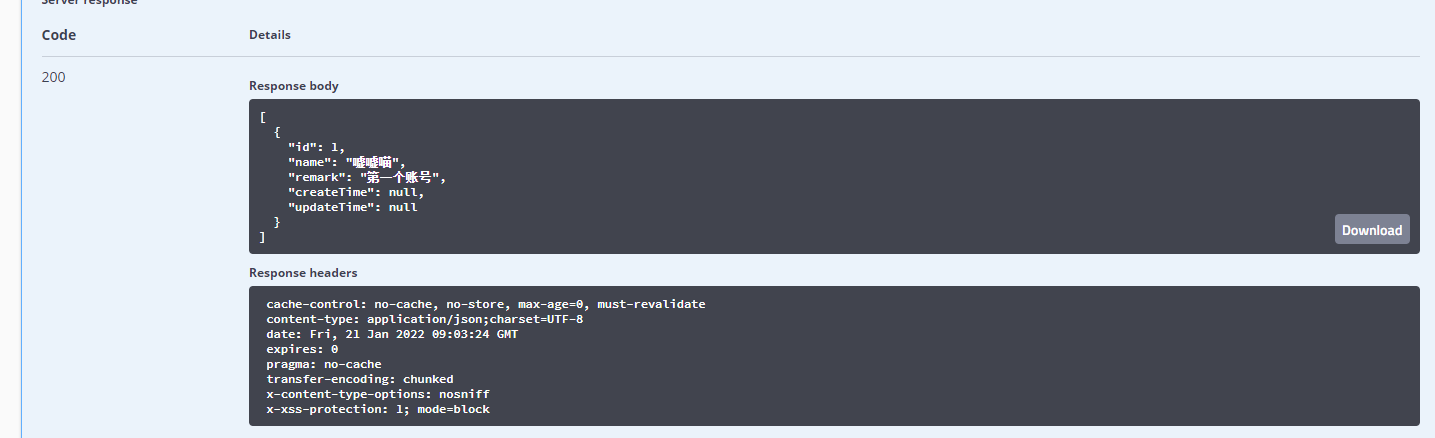This screenshot has height=438, width=1435.
Task: Click the Response body label
Action: click(294, 86)
